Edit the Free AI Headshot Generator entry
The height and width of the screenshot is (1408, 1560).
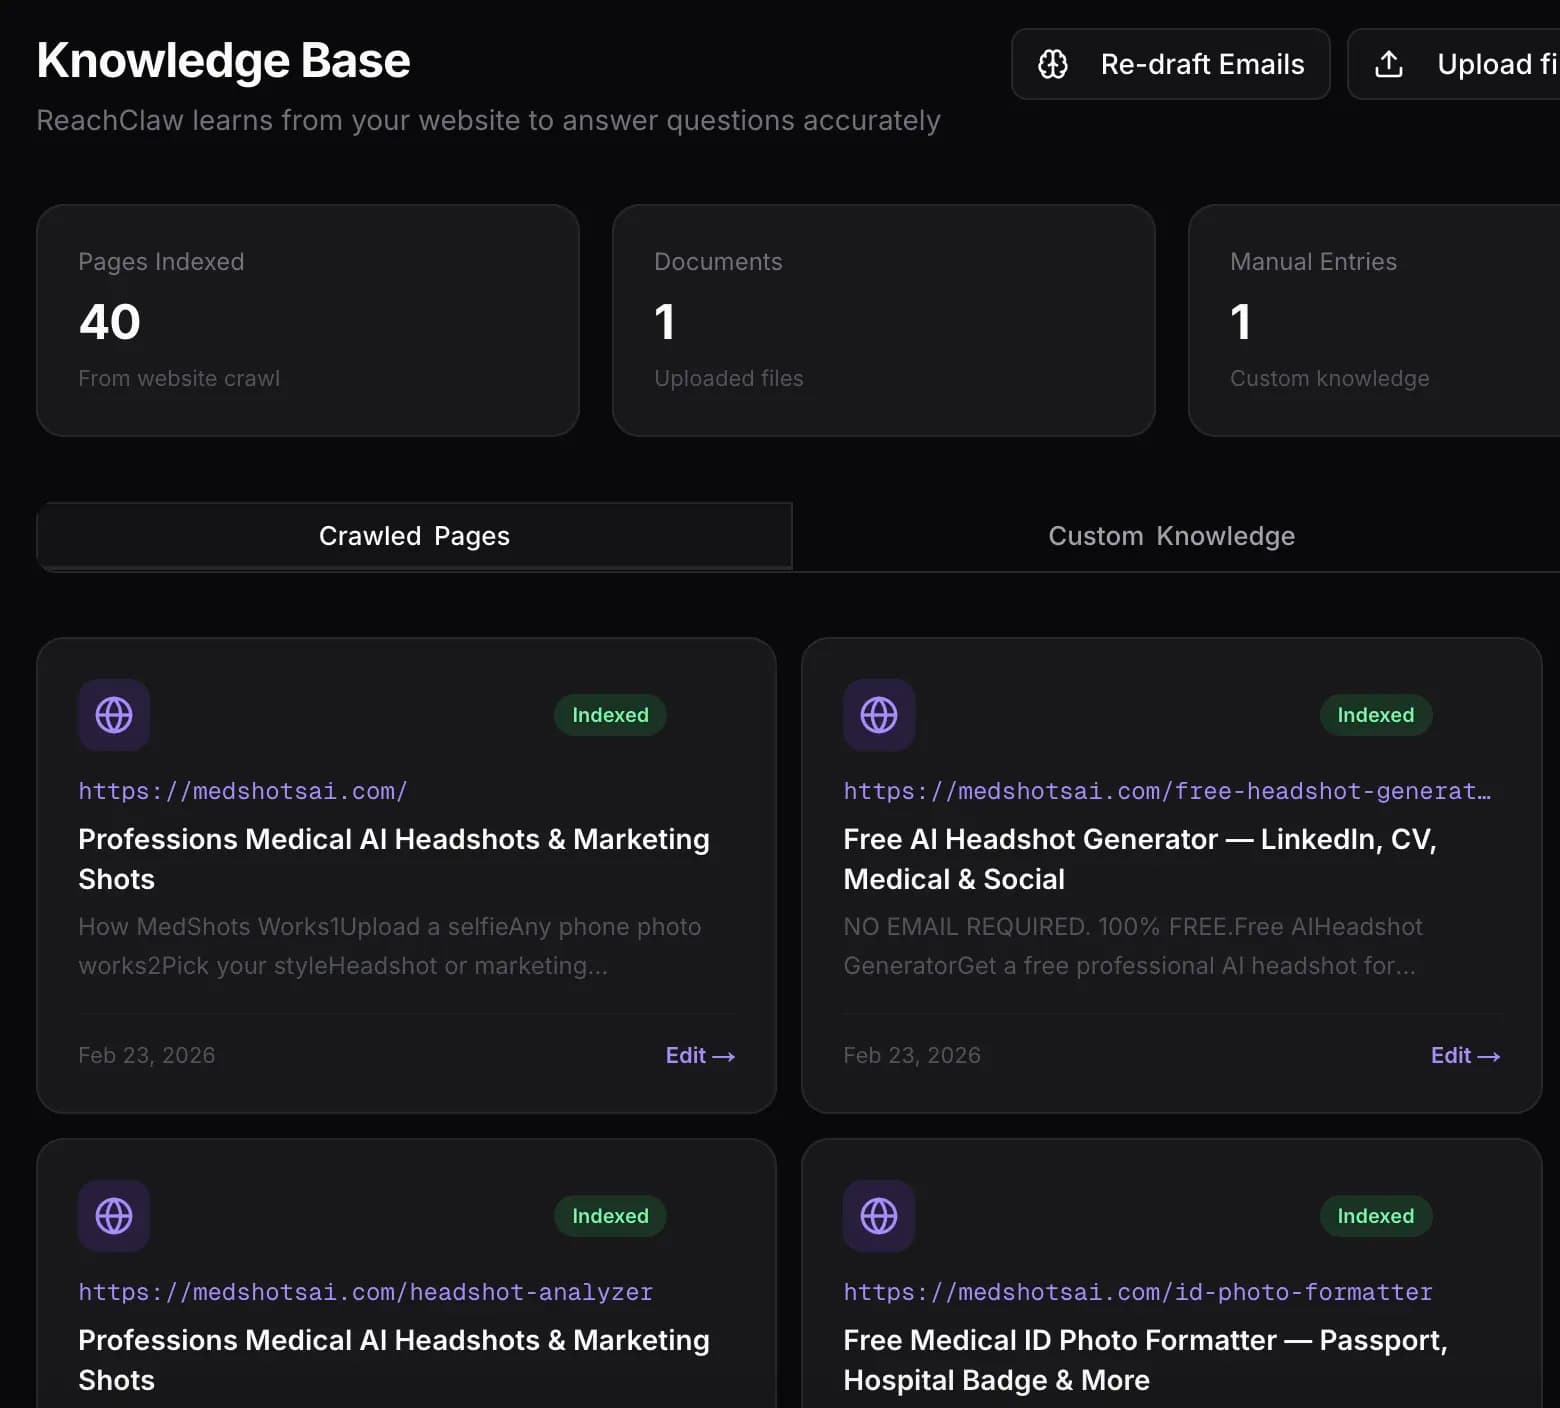coord(1465,1055)
